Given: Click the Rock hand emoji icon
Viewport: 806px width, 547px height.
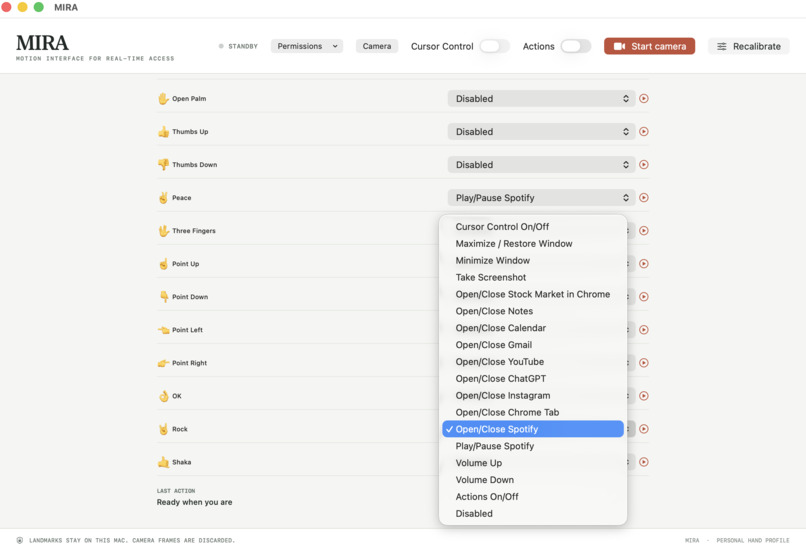Looking at the screenshot, I should pos(163,429).
